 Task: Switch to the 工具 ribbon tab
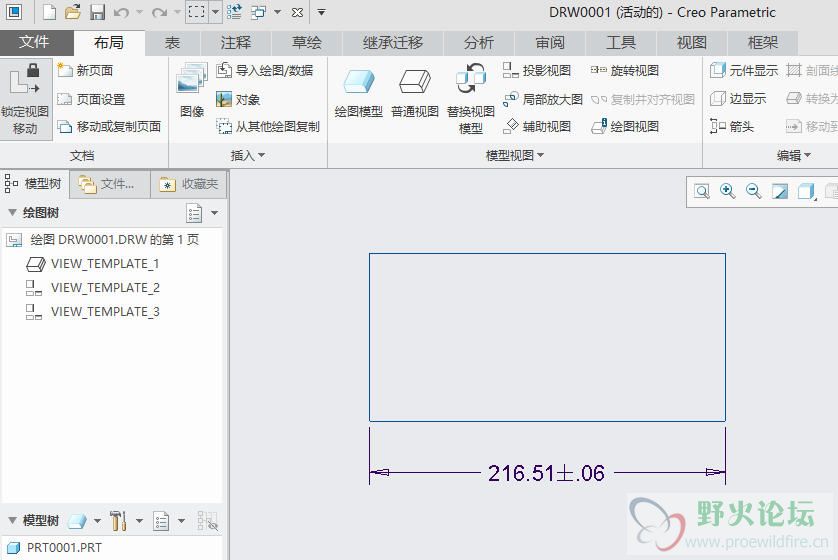click(x=621, y=43)
